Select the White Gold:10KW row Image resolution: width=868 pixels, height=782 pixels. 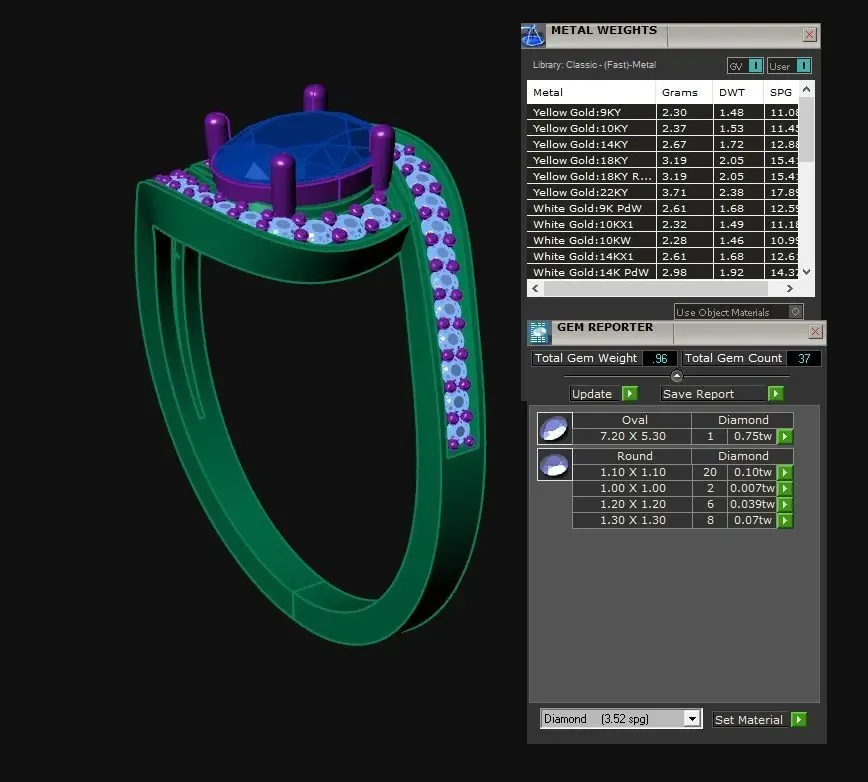(663, 241)
